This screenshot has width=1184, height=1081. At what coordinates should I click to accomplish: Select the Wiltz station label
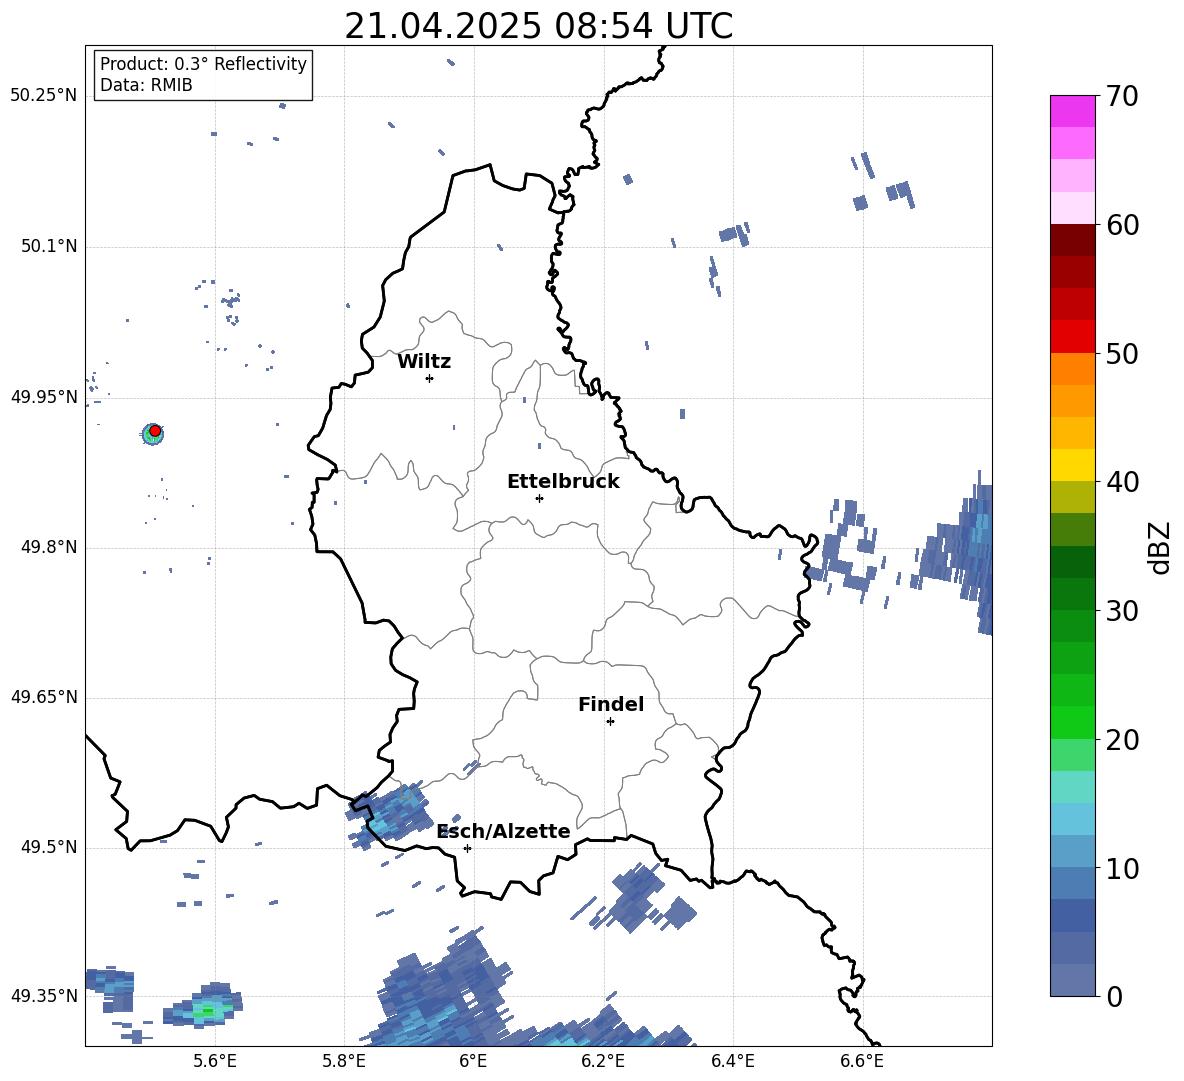tap(424, 362)
